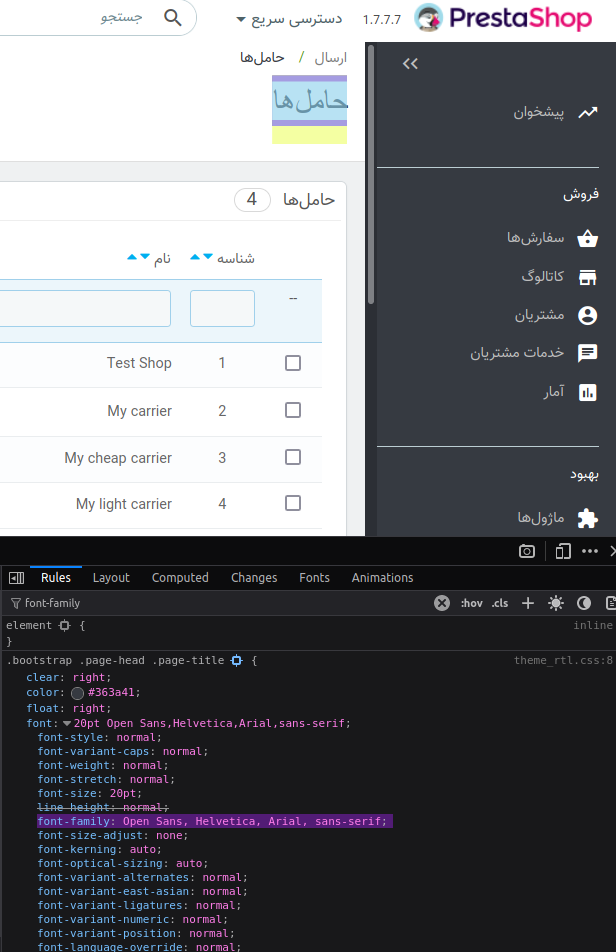Toggle the :hov pseudo-class panel
616x952 pixels.
pyautogui.click(x=472, y=603)
